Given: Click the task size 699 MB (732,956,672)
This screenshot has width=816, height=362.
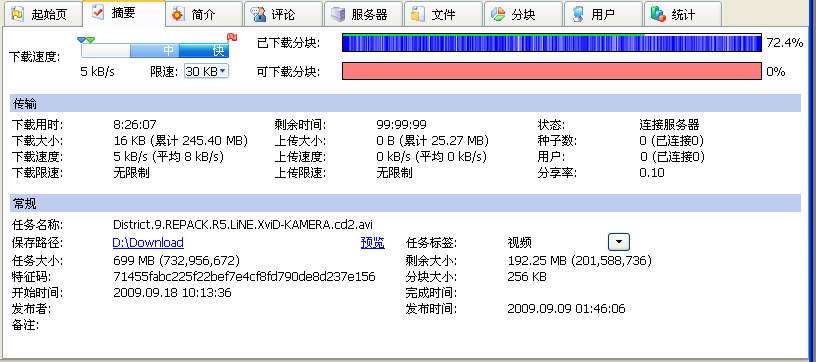Looking at the screenshot, I should [x=176, y=260].
